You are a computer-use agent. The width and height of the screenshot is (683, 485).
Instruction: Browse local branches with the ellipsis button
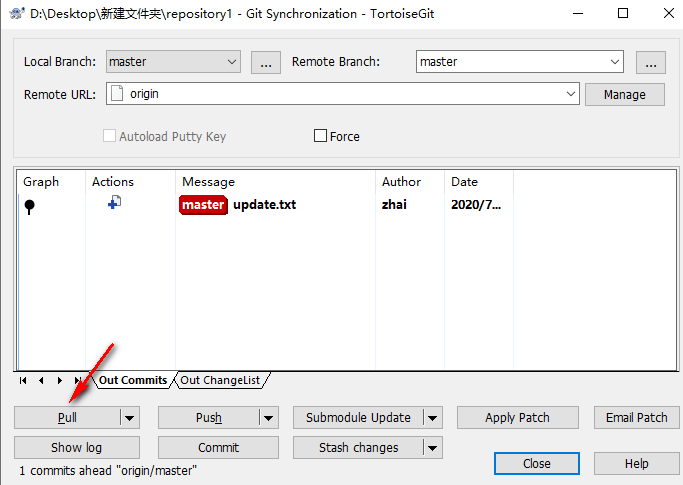pyautogui.click(x=266, y=62)
